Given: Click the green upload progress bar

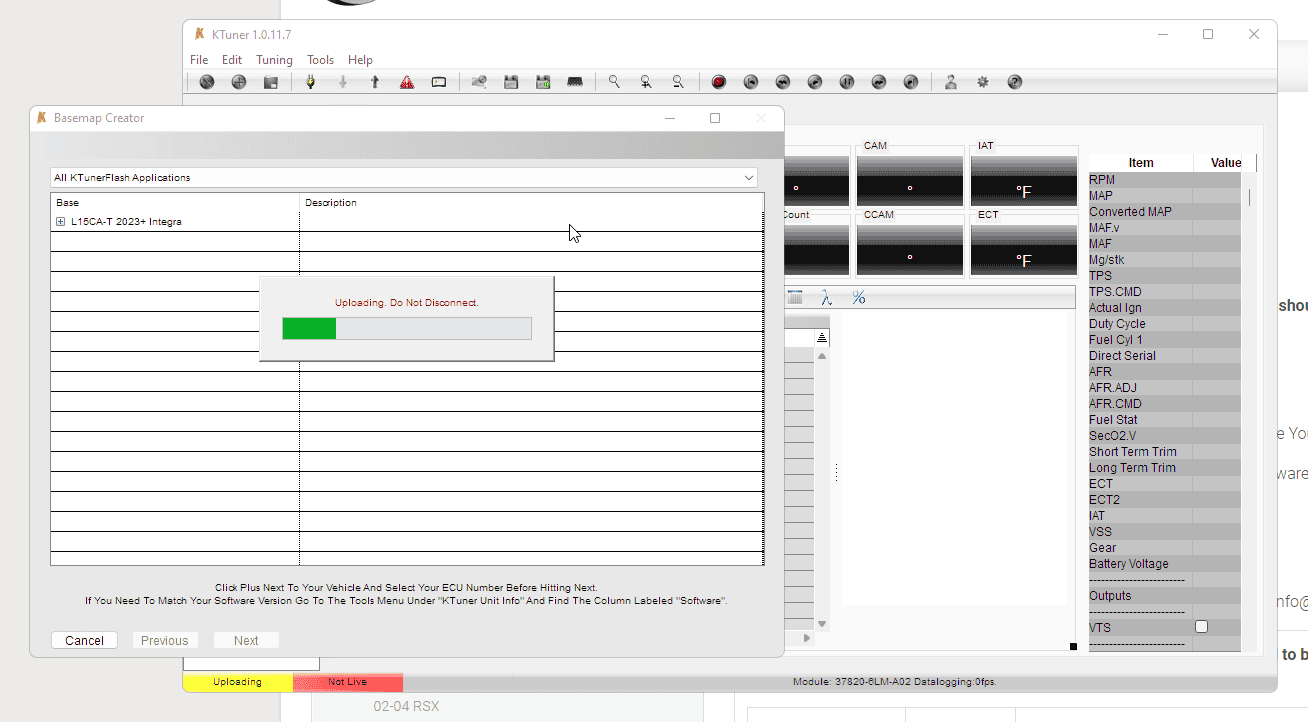Looking at the screenshot, I should coord(308,328).
